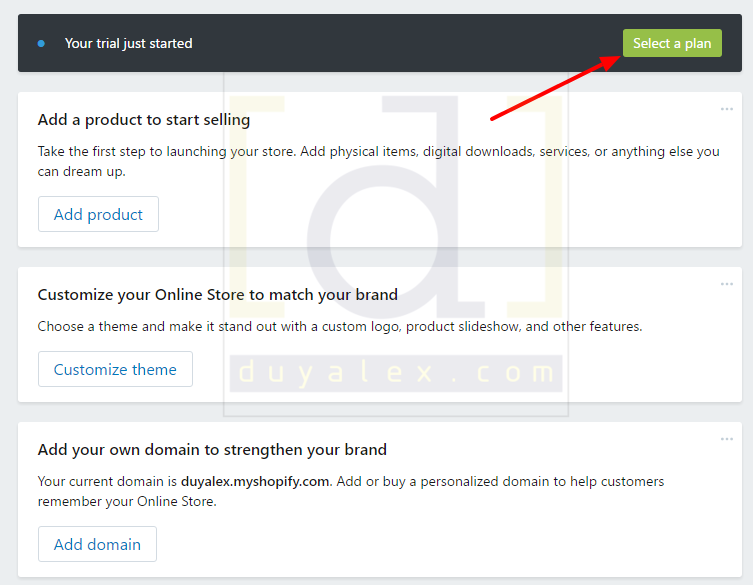Click the 'Customize your Online Store' heading

coord(218,295)
